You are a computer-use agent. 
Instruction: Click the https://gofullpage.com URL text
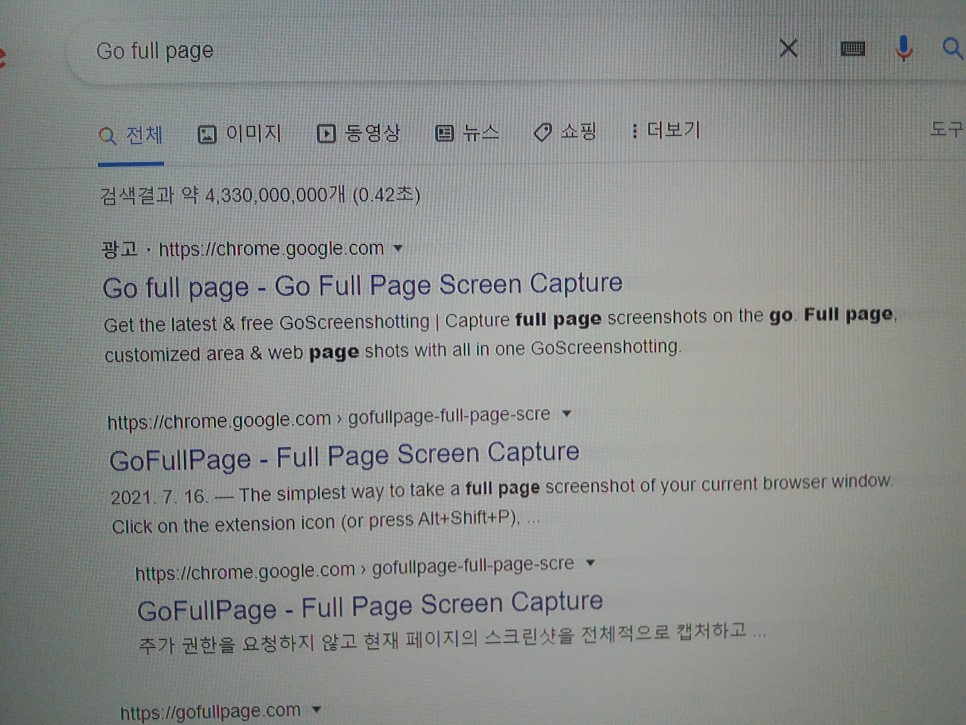coord(210,711)
